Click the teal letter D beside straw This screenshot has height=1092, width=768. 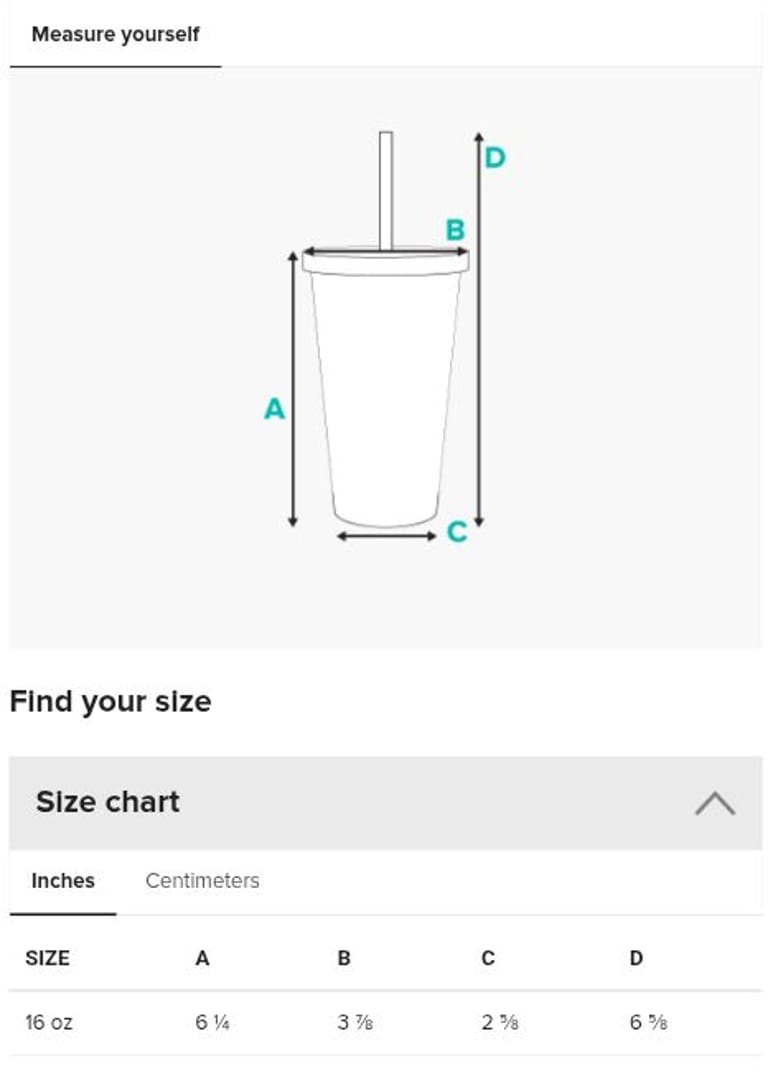[x=495, y=158]
